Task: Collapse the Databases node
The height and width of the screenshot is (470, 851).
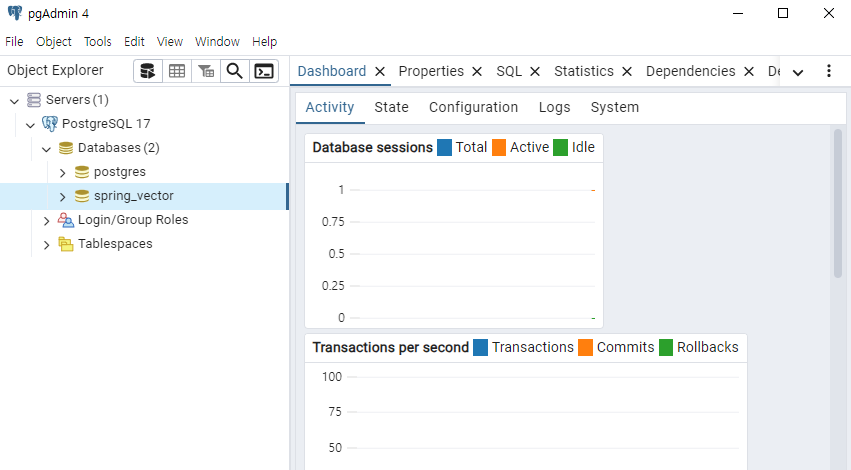Action: (x=47, y=149)
